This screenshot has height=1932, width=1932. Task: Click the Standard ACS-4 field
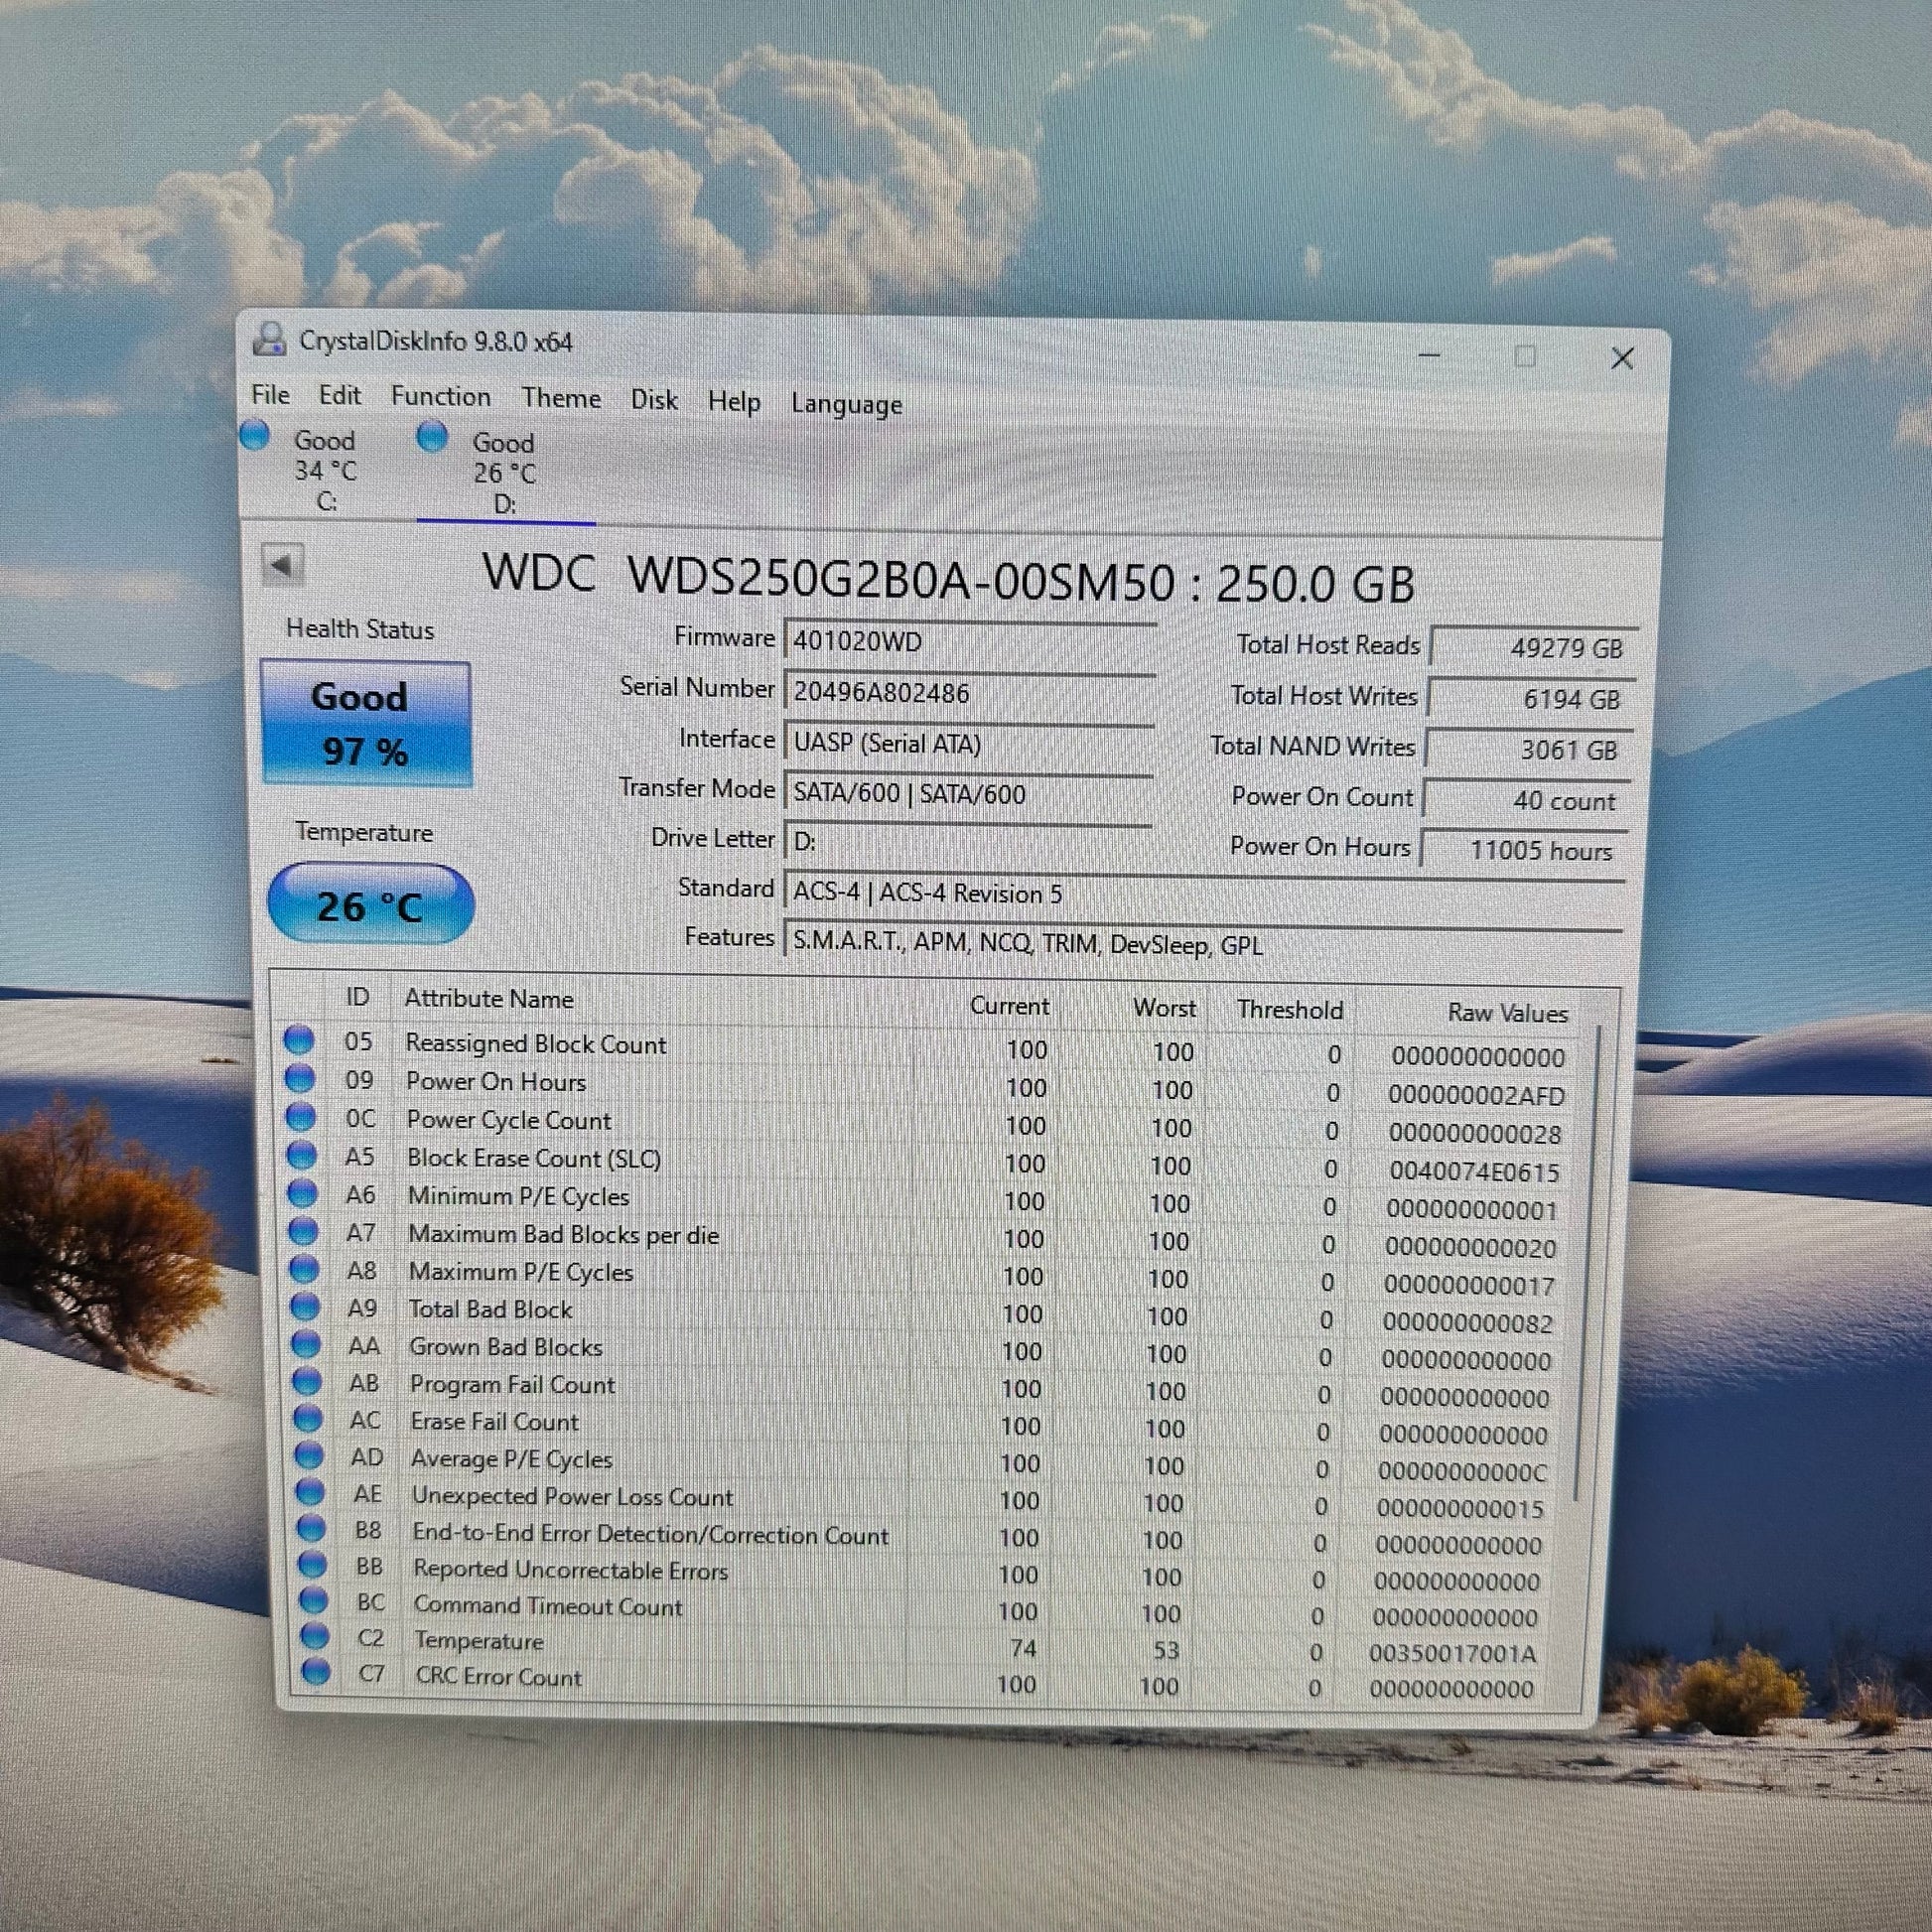[1204, 893]
